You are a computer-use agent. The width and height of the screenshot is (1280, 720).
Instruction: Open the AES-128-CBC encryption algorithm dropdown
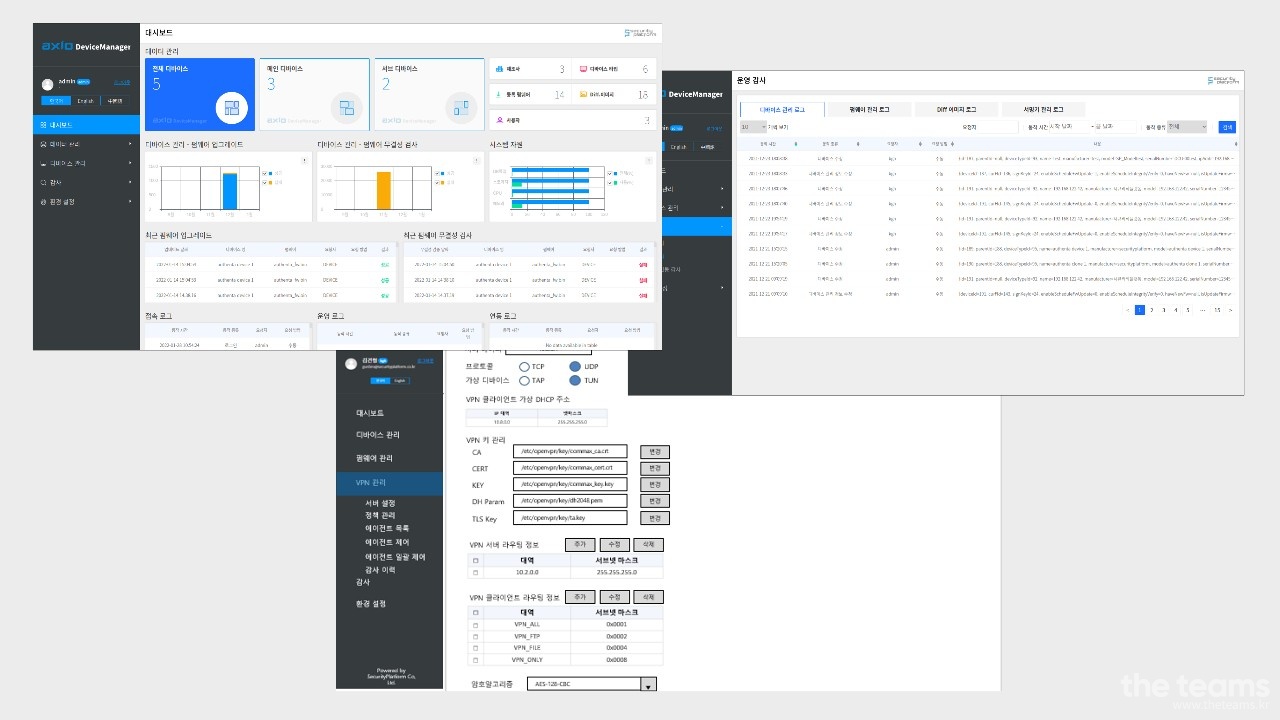pyautogui.click(x=649, y=685)
